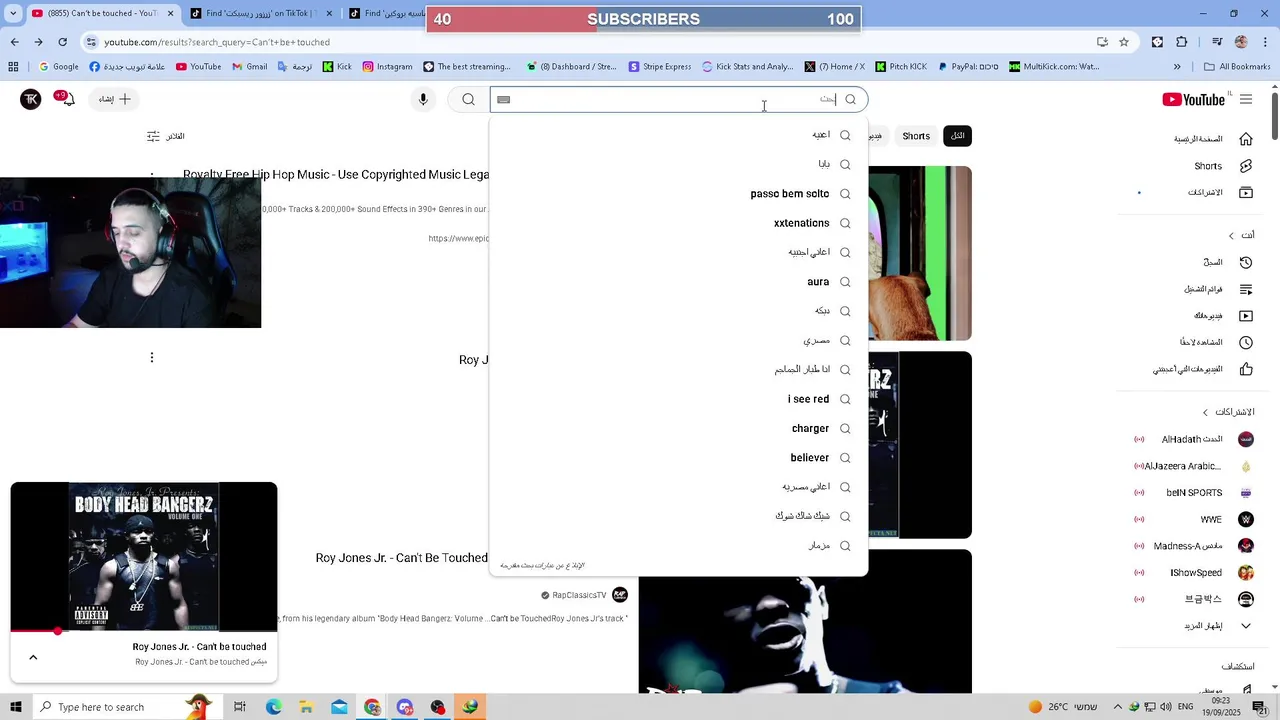Image resolution: width=1280 pixels, height=720 pixels.
Task: Click the Chrome address bar URL
Action: [217, 42]
